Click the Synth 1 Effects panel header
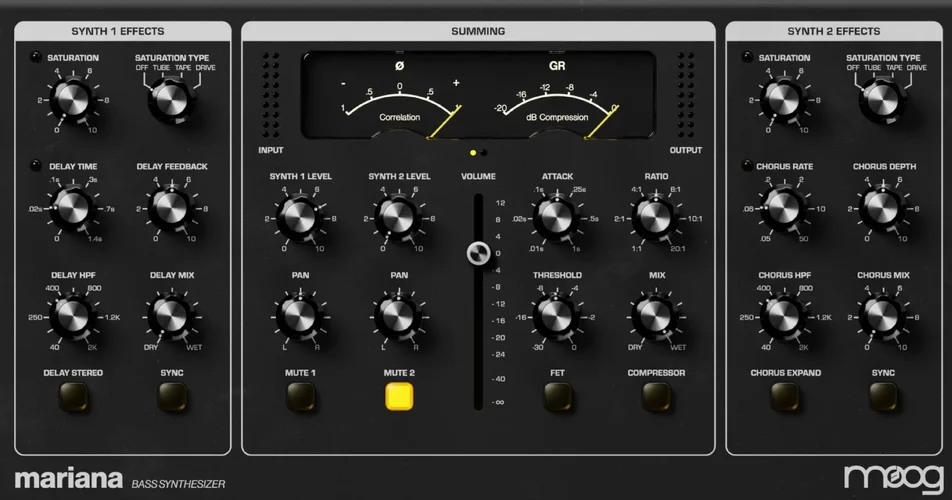Image resolution: width=952 pixels, height=500 pixels. [x=123, y=31]
